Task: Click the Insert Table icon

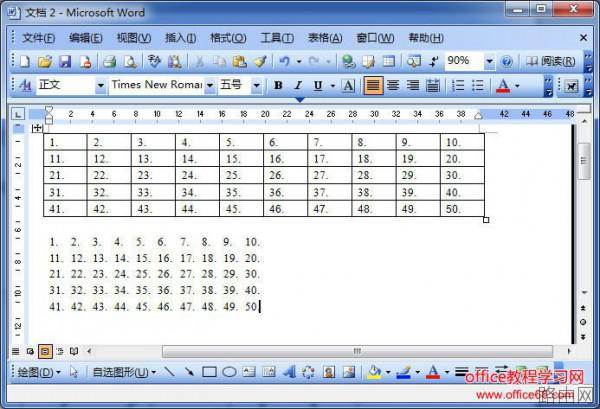Action: 389,61
